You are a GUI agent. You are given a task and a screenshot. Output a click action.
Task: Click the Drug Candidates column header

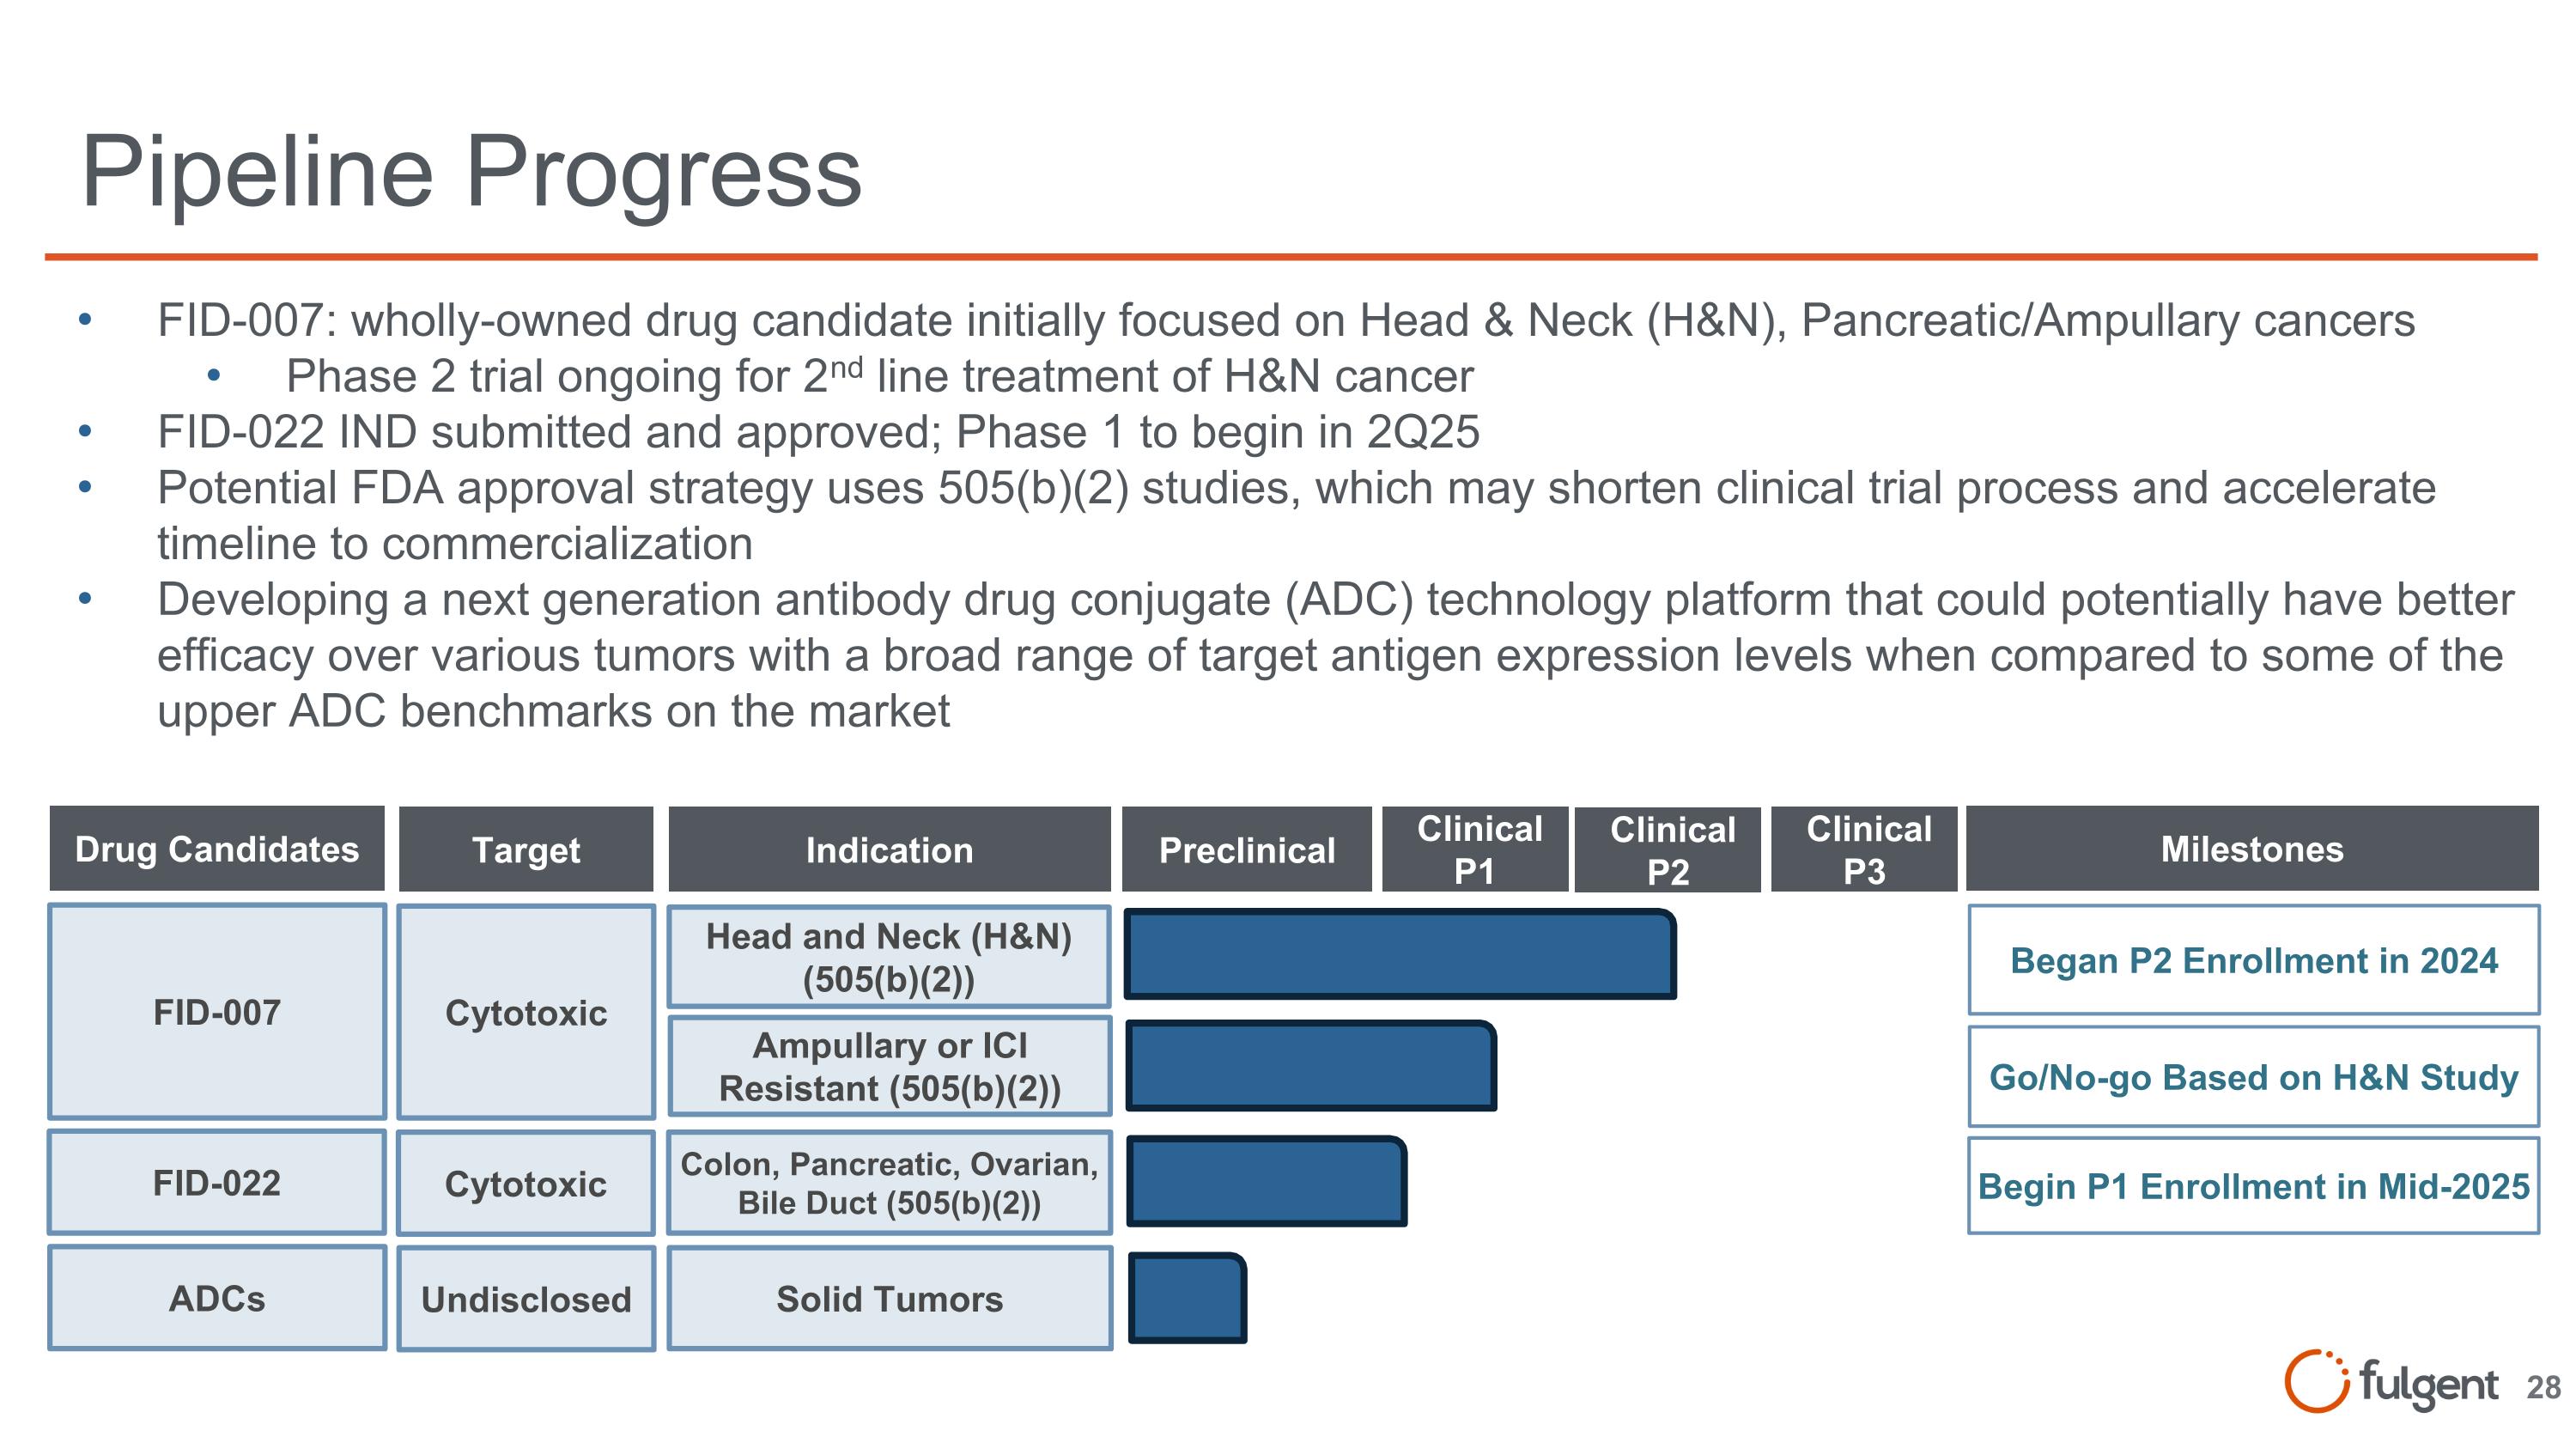217,849
